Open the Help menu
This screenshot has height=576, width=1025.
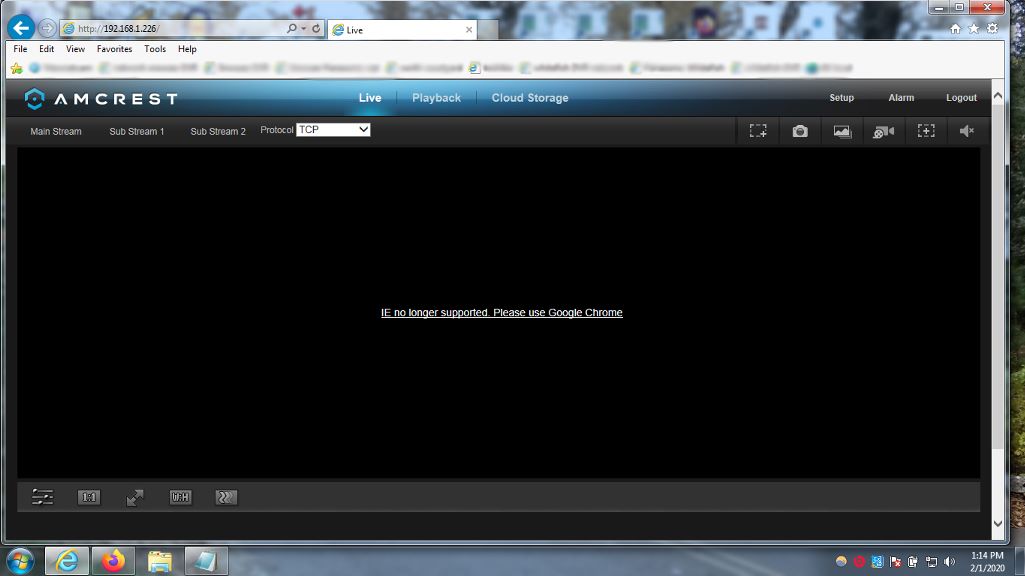187,49
